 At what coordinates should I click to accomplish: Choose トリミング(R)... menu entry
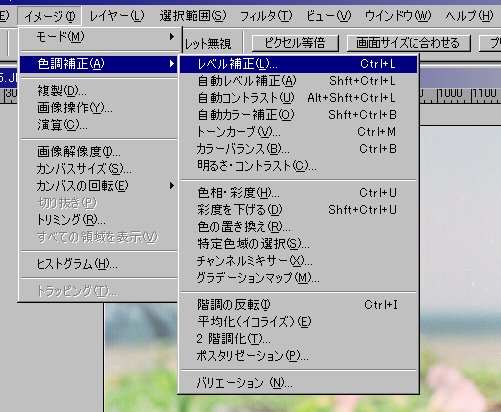pos(99,220)
